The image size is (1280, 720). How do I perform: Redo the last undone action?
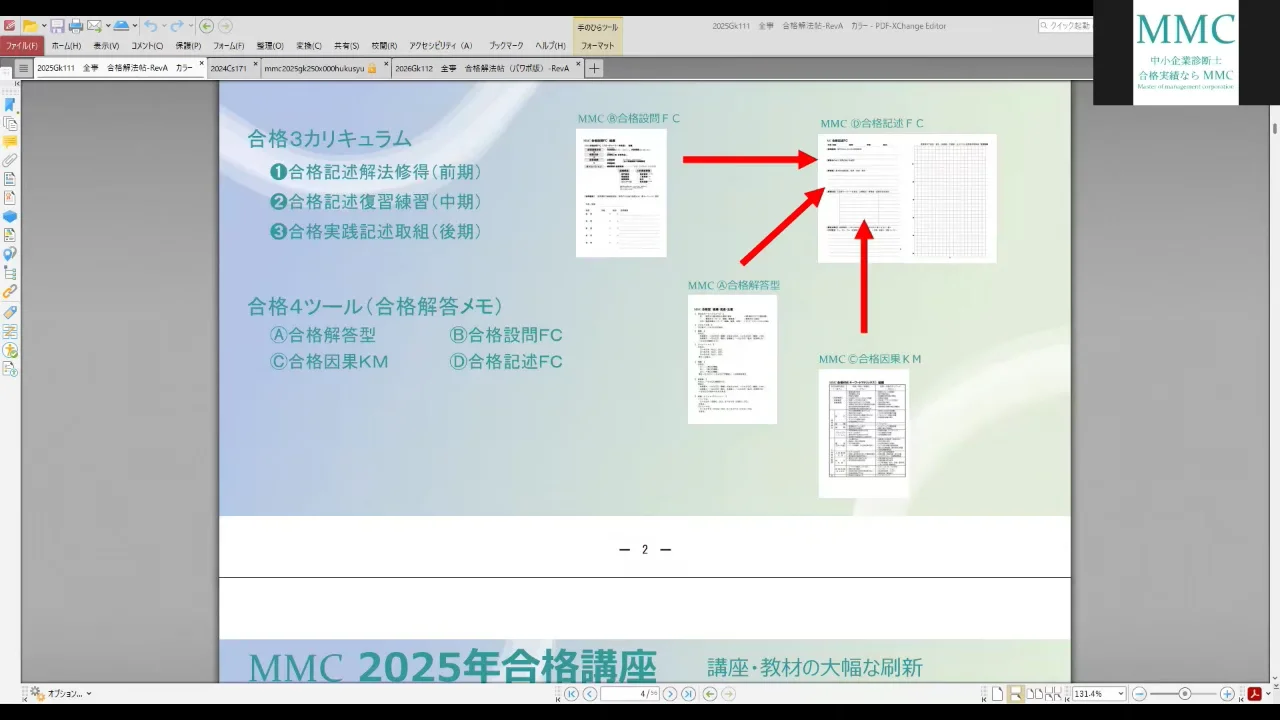coord(176,26)
